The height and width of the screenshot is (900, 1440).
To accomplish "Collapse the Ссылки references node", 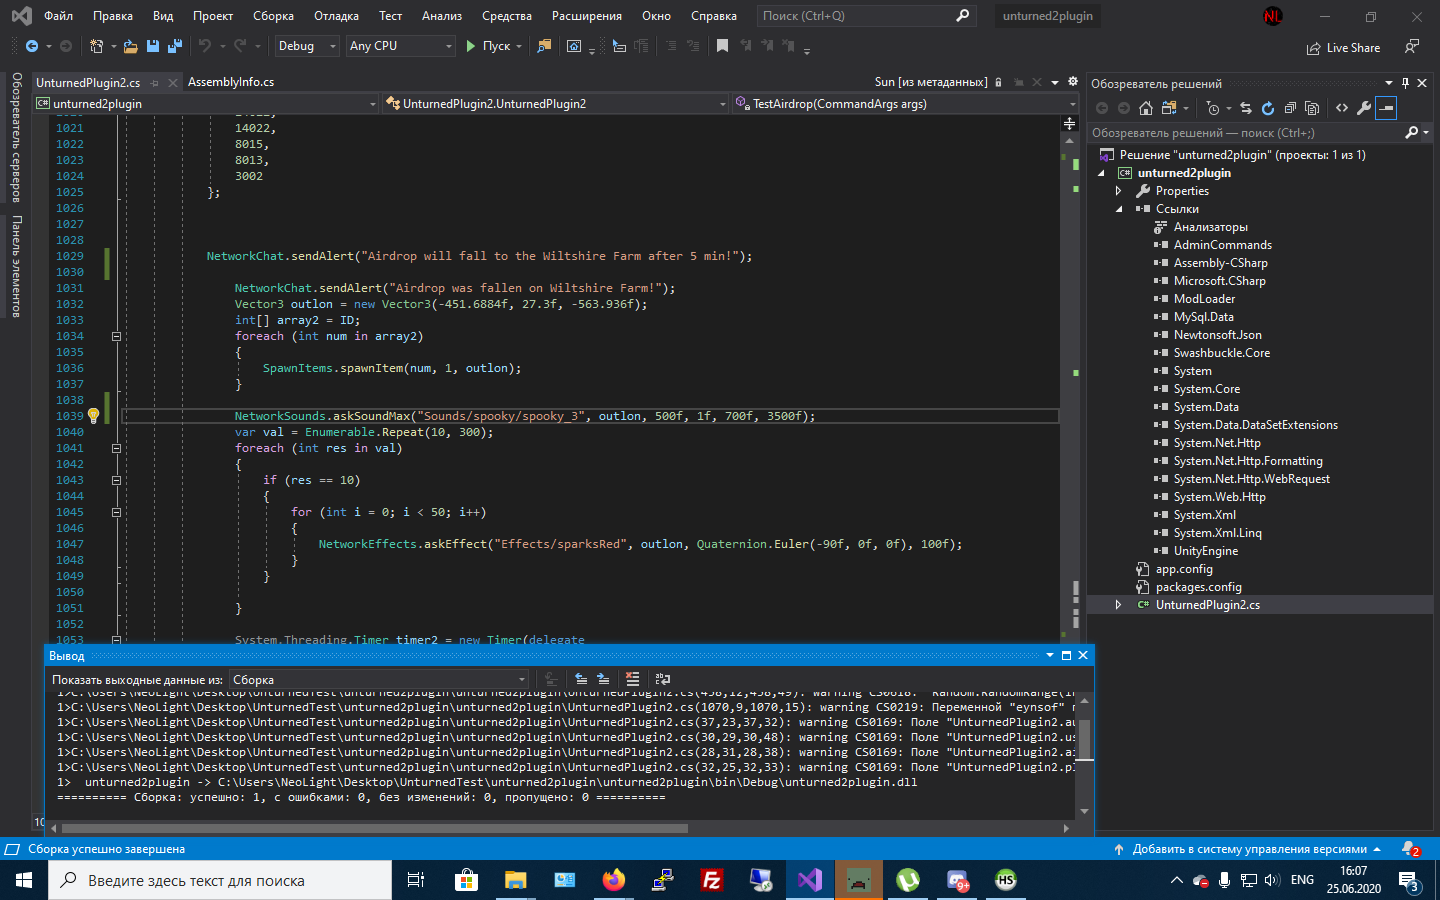I will (1119, 209).
